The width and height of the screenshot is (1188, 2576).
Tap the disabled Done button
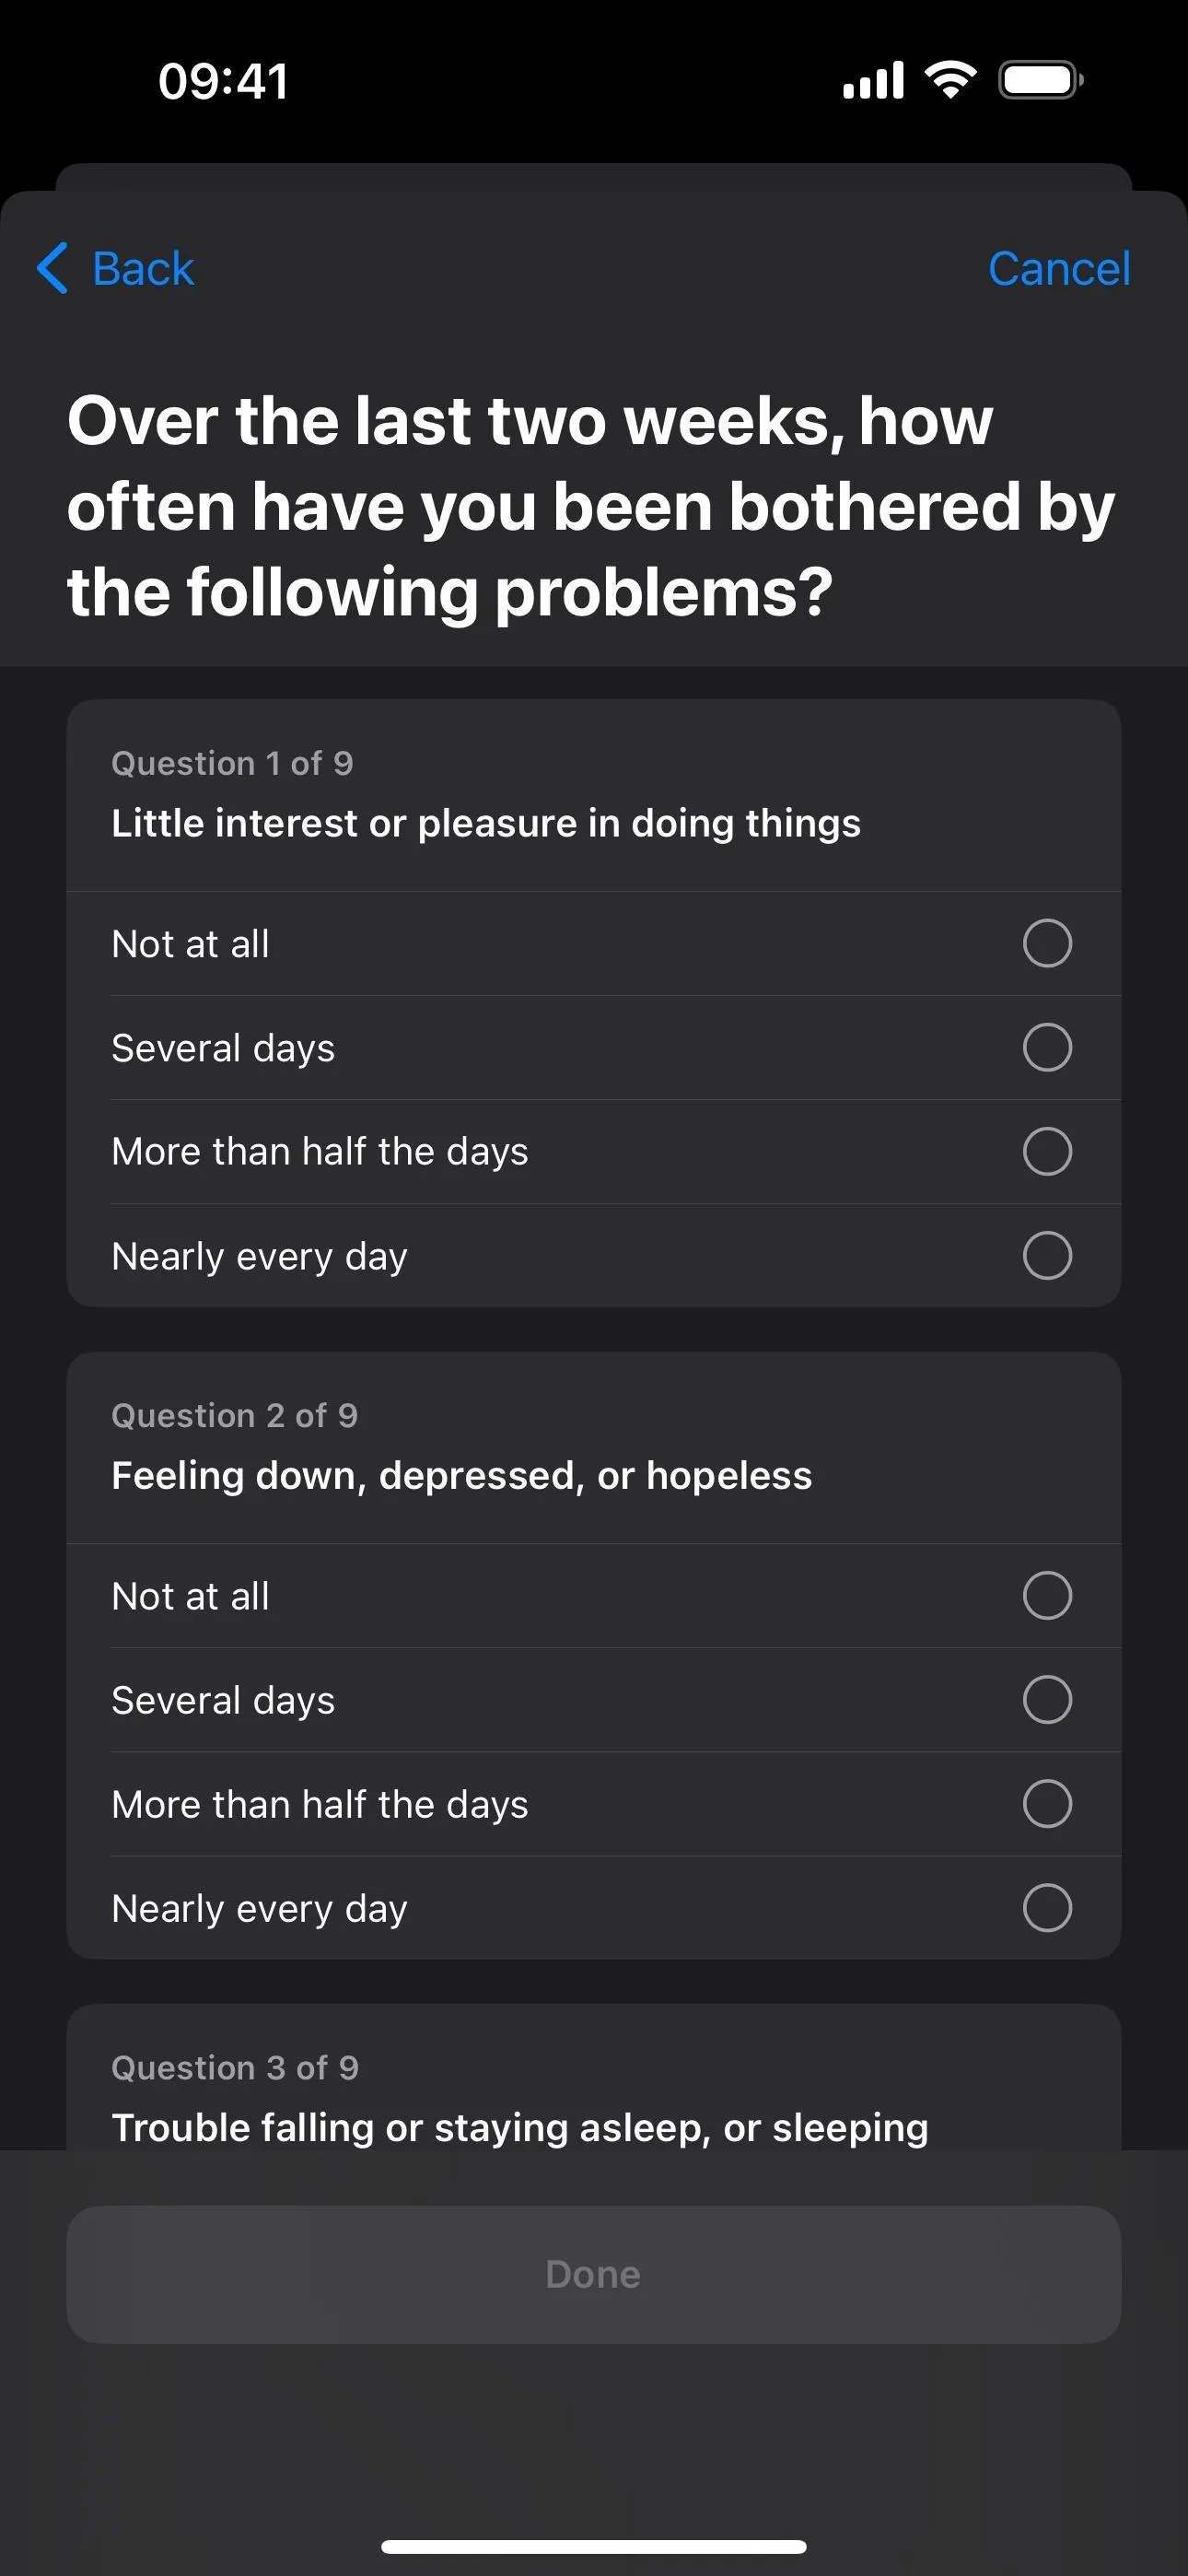pos(594,2274)
